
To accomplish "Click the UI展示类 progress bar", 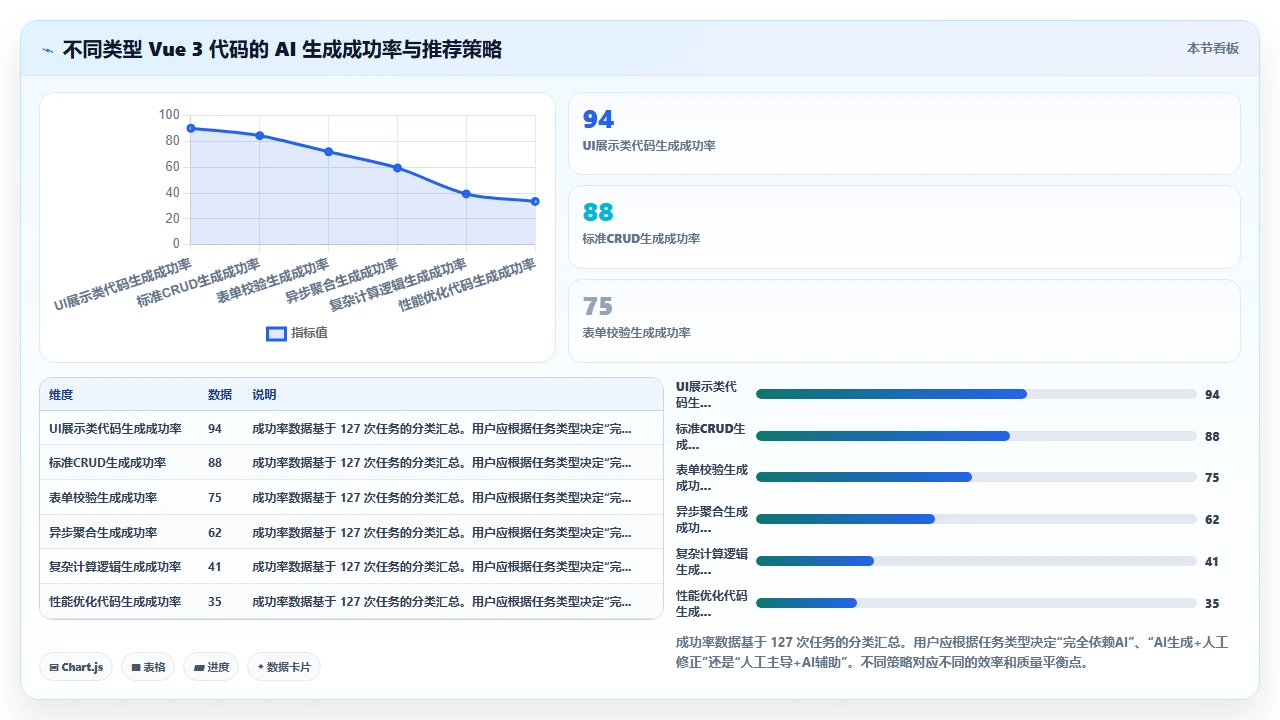I will click(976, 394).
